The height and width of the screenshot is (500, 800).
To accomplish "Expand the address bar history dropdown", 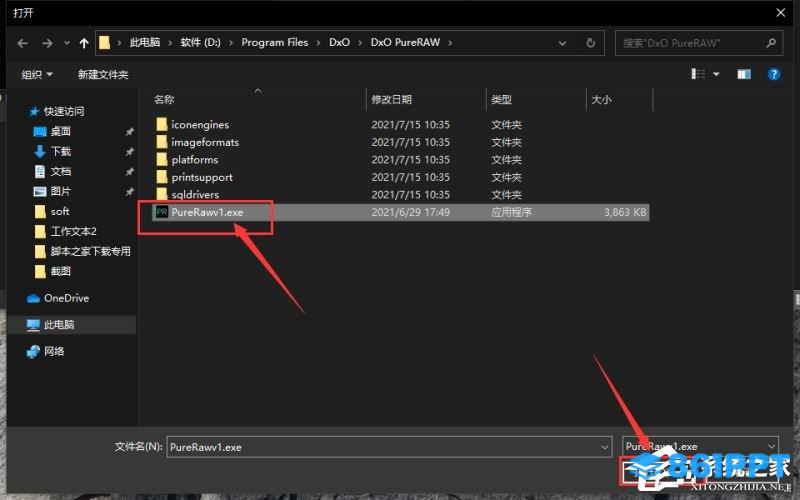I will tap(562, 43).
